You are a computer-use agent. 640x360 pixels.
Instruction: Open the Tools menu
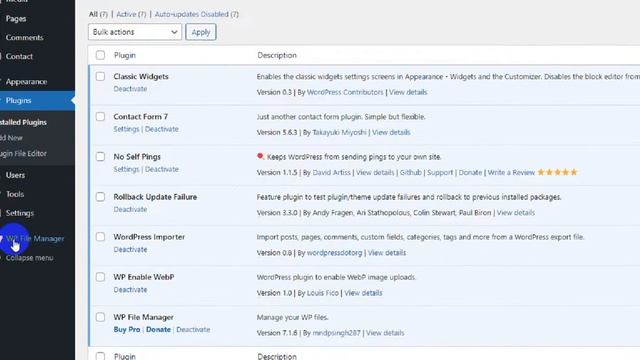[x=15, y=194]
